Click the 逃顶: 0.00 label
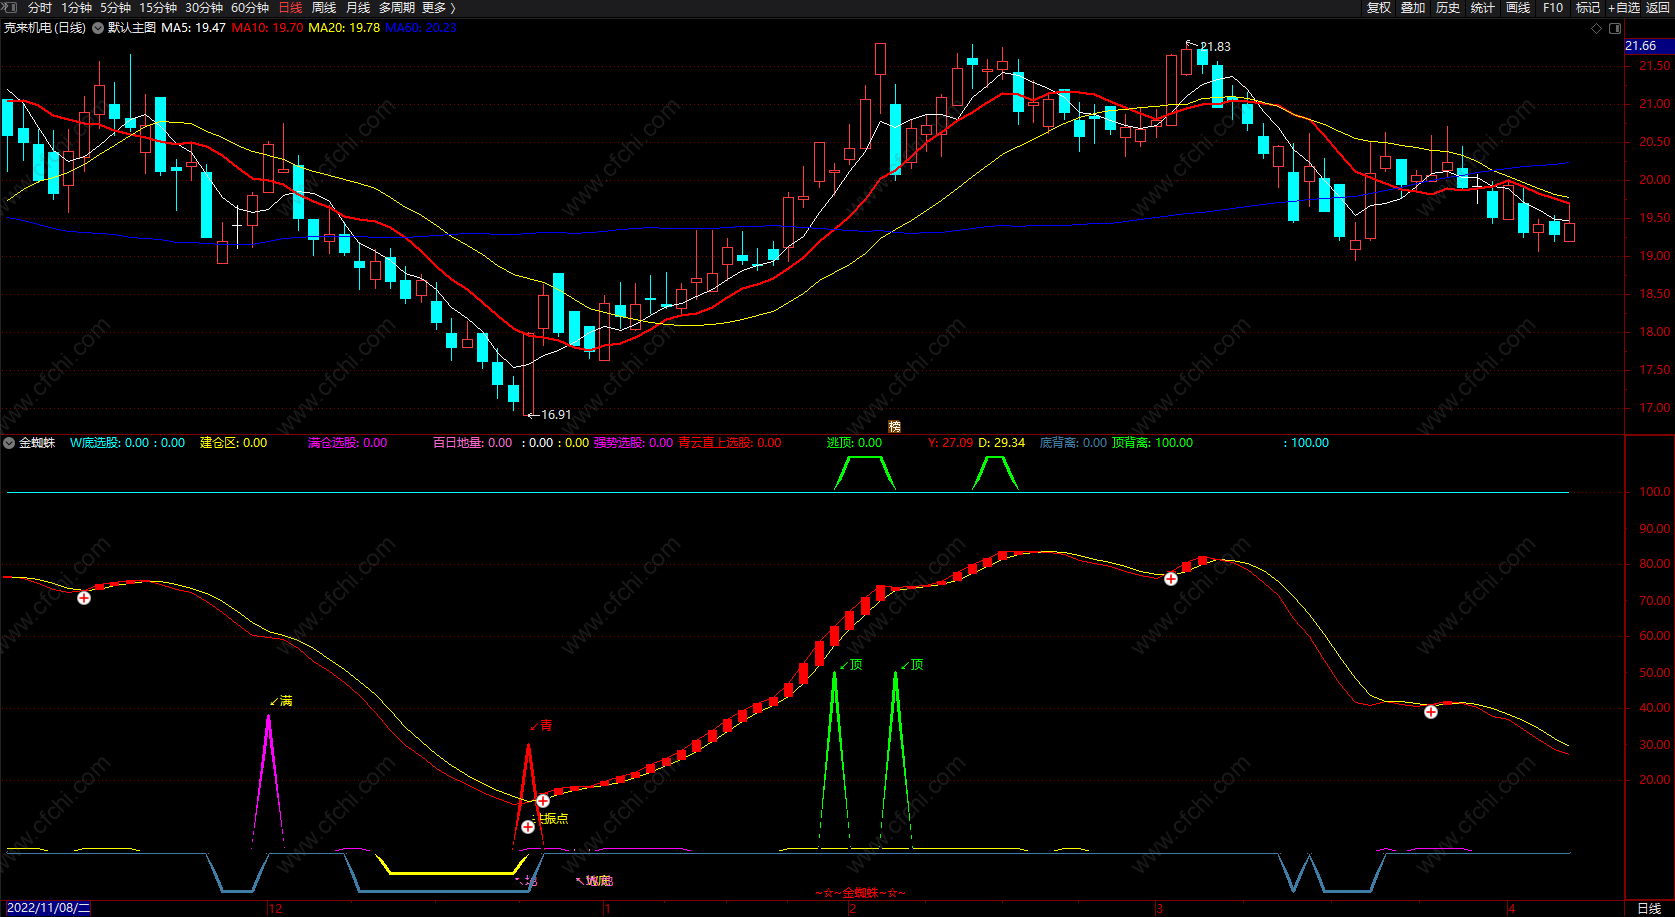 click(x=855, y=443)
